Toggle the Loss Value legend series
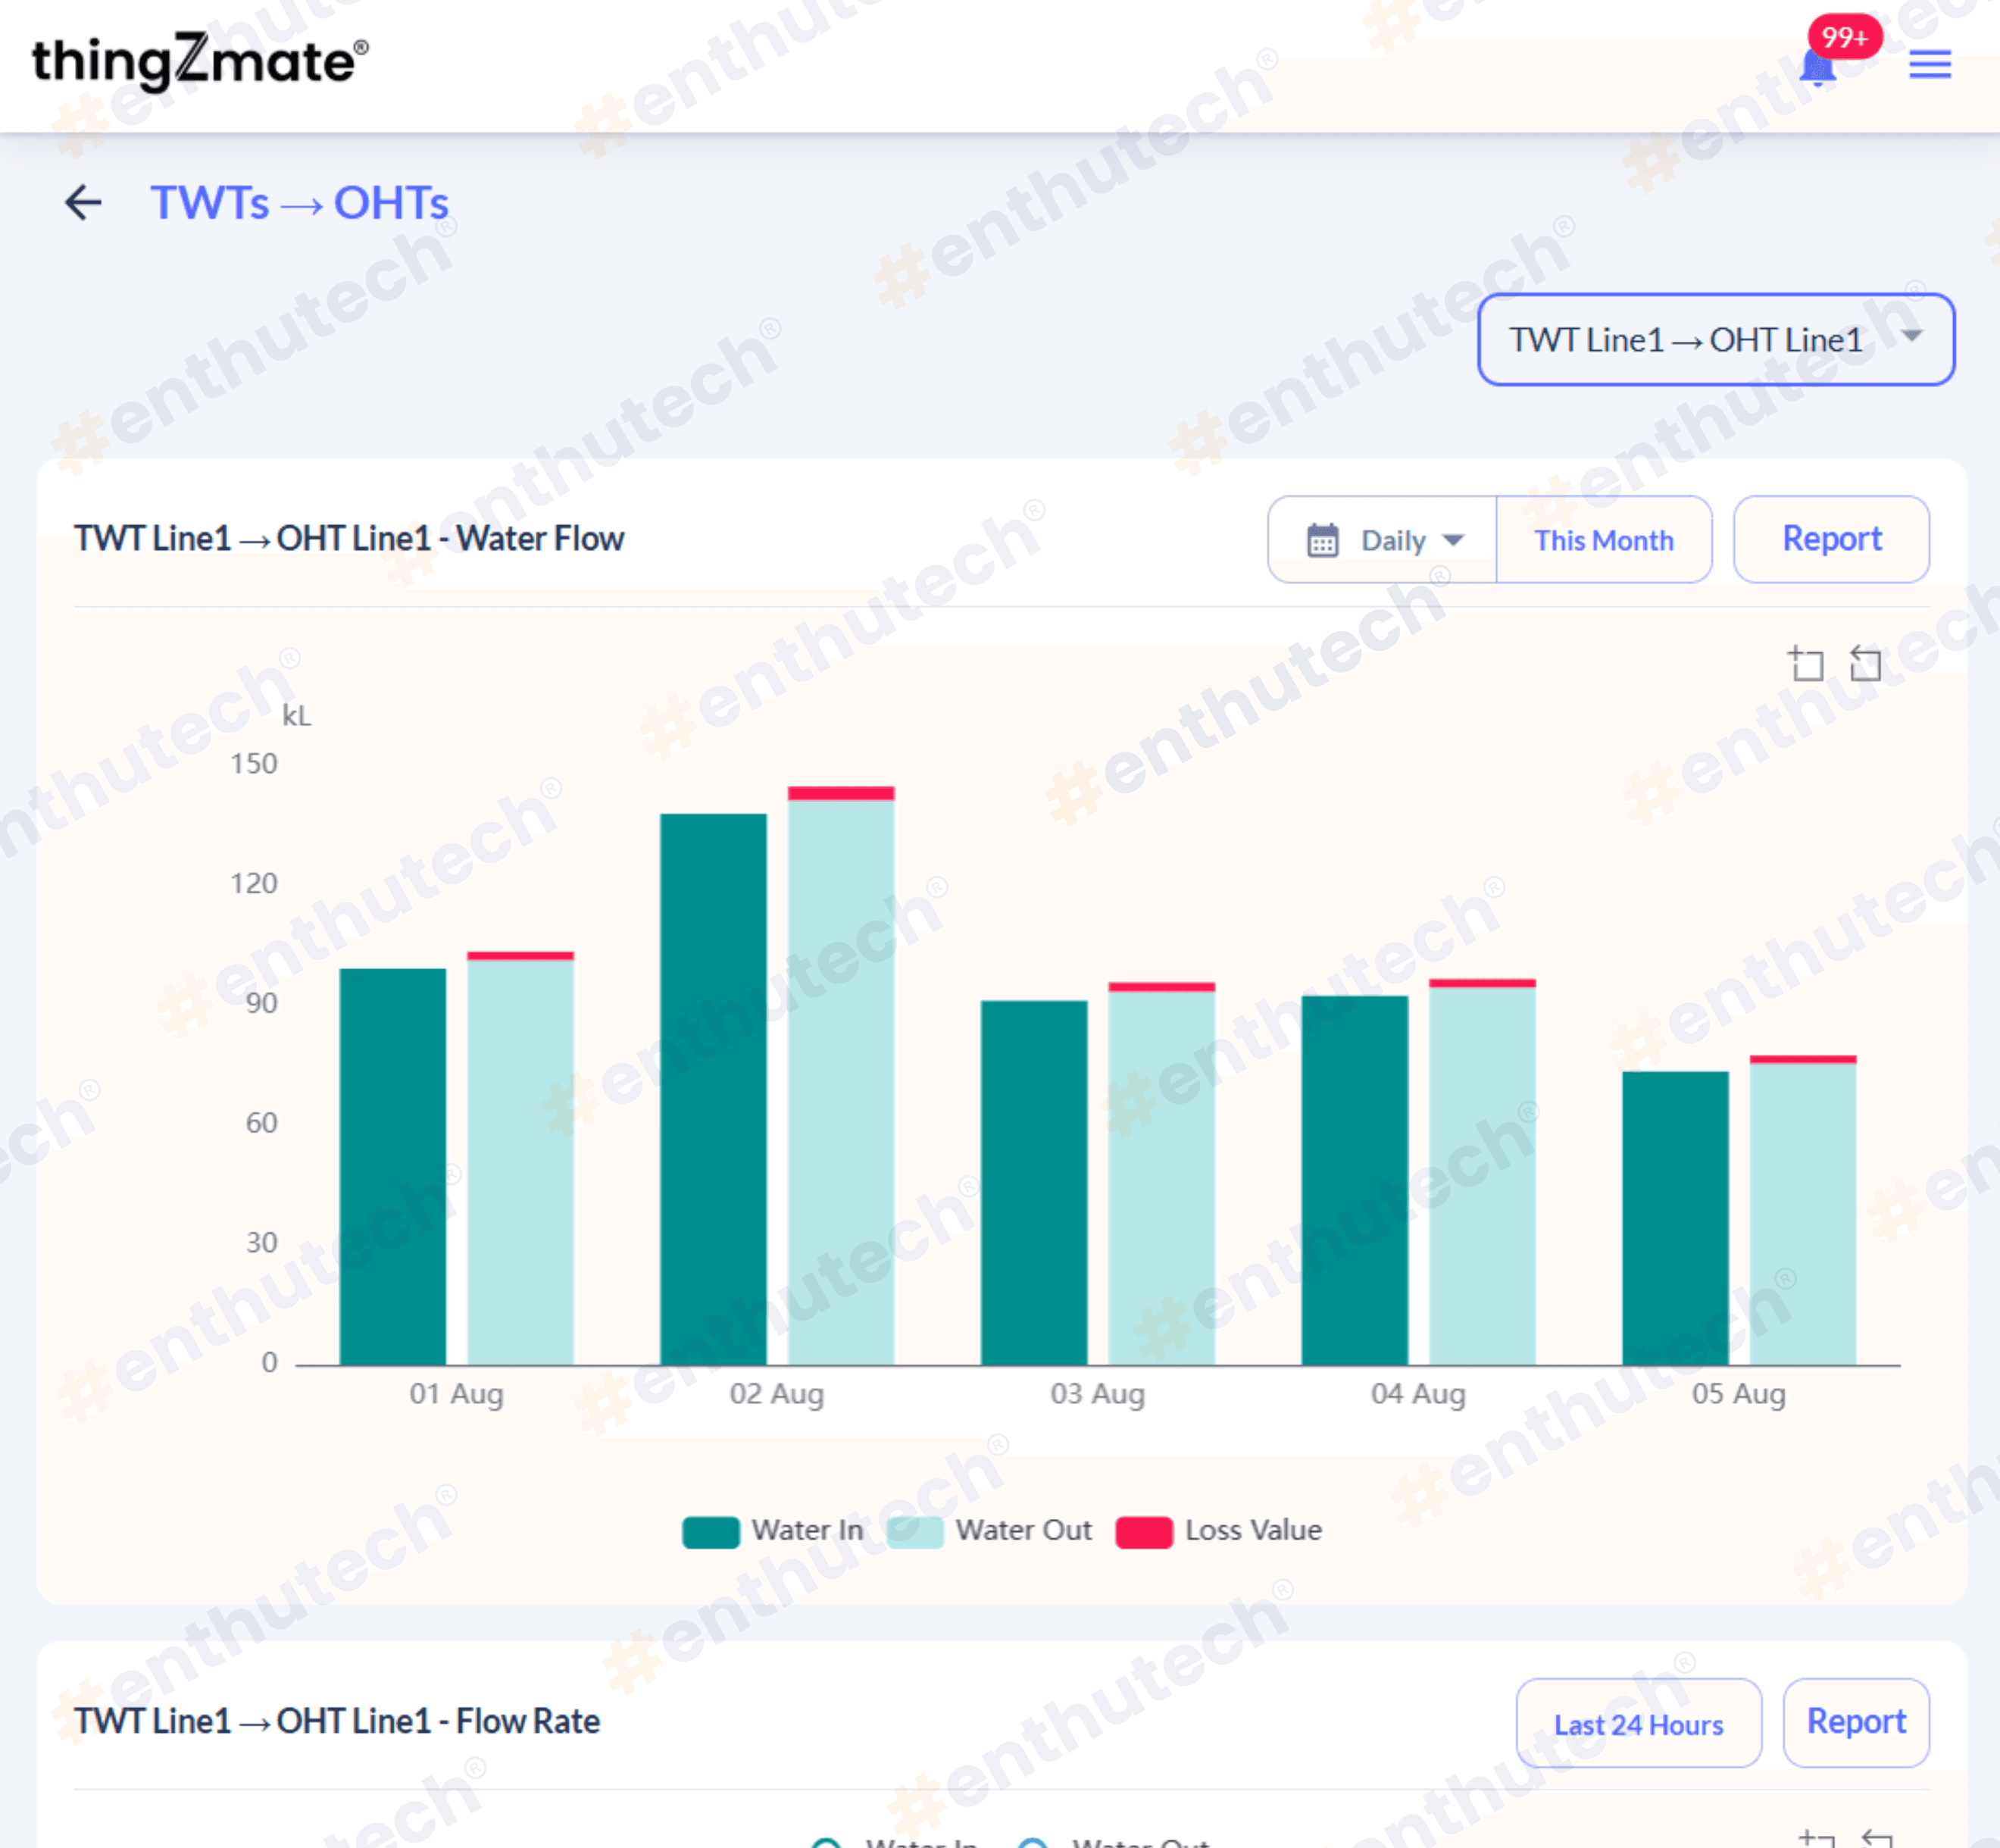2000x1848 pixels. click(x=1219, y=1531)
